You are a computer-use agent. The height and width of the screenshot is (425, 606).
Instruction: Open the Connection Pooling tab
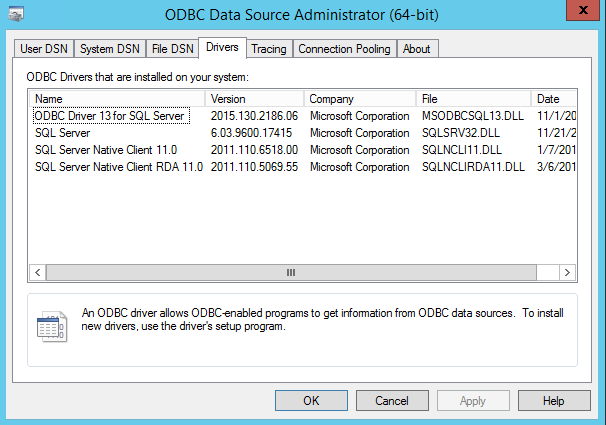pos(344,49)
